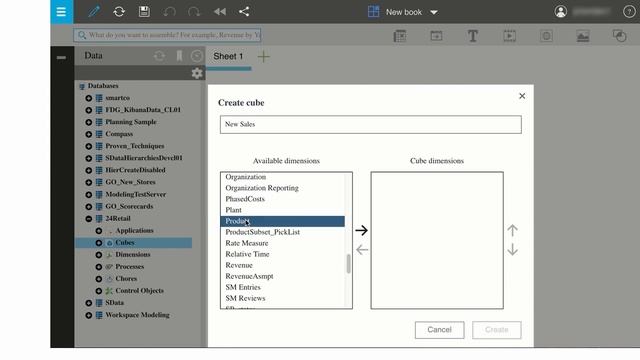Select the Dimensions tree item

pos(133,254)
